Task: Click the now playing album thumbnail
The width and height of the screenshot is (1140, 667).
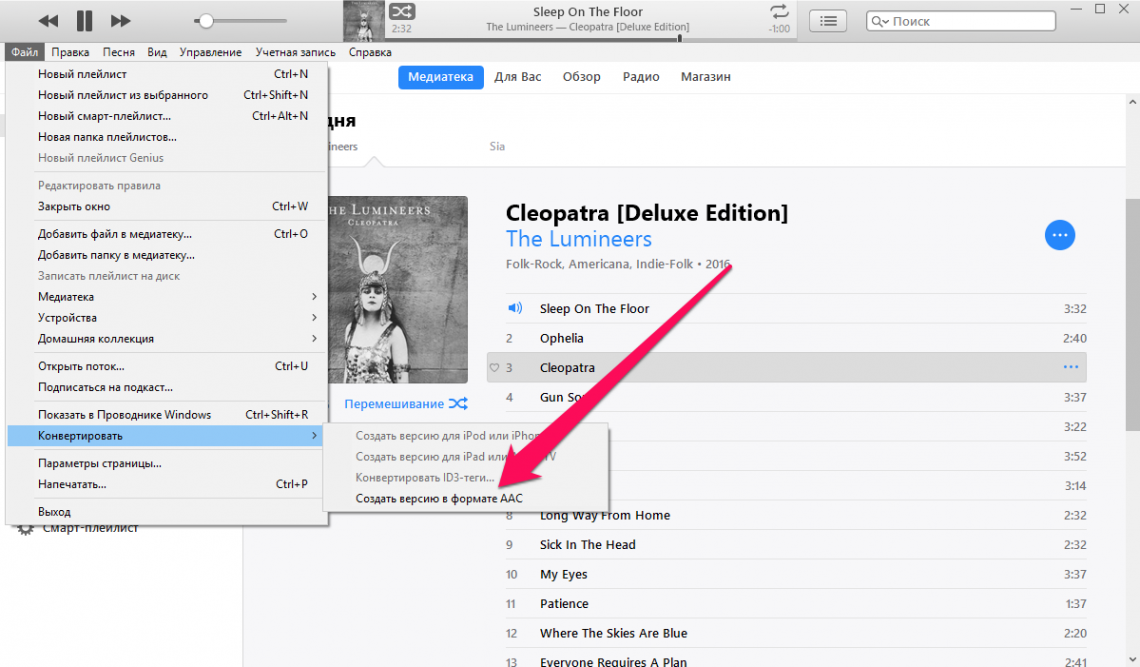Action: (364, 21)
